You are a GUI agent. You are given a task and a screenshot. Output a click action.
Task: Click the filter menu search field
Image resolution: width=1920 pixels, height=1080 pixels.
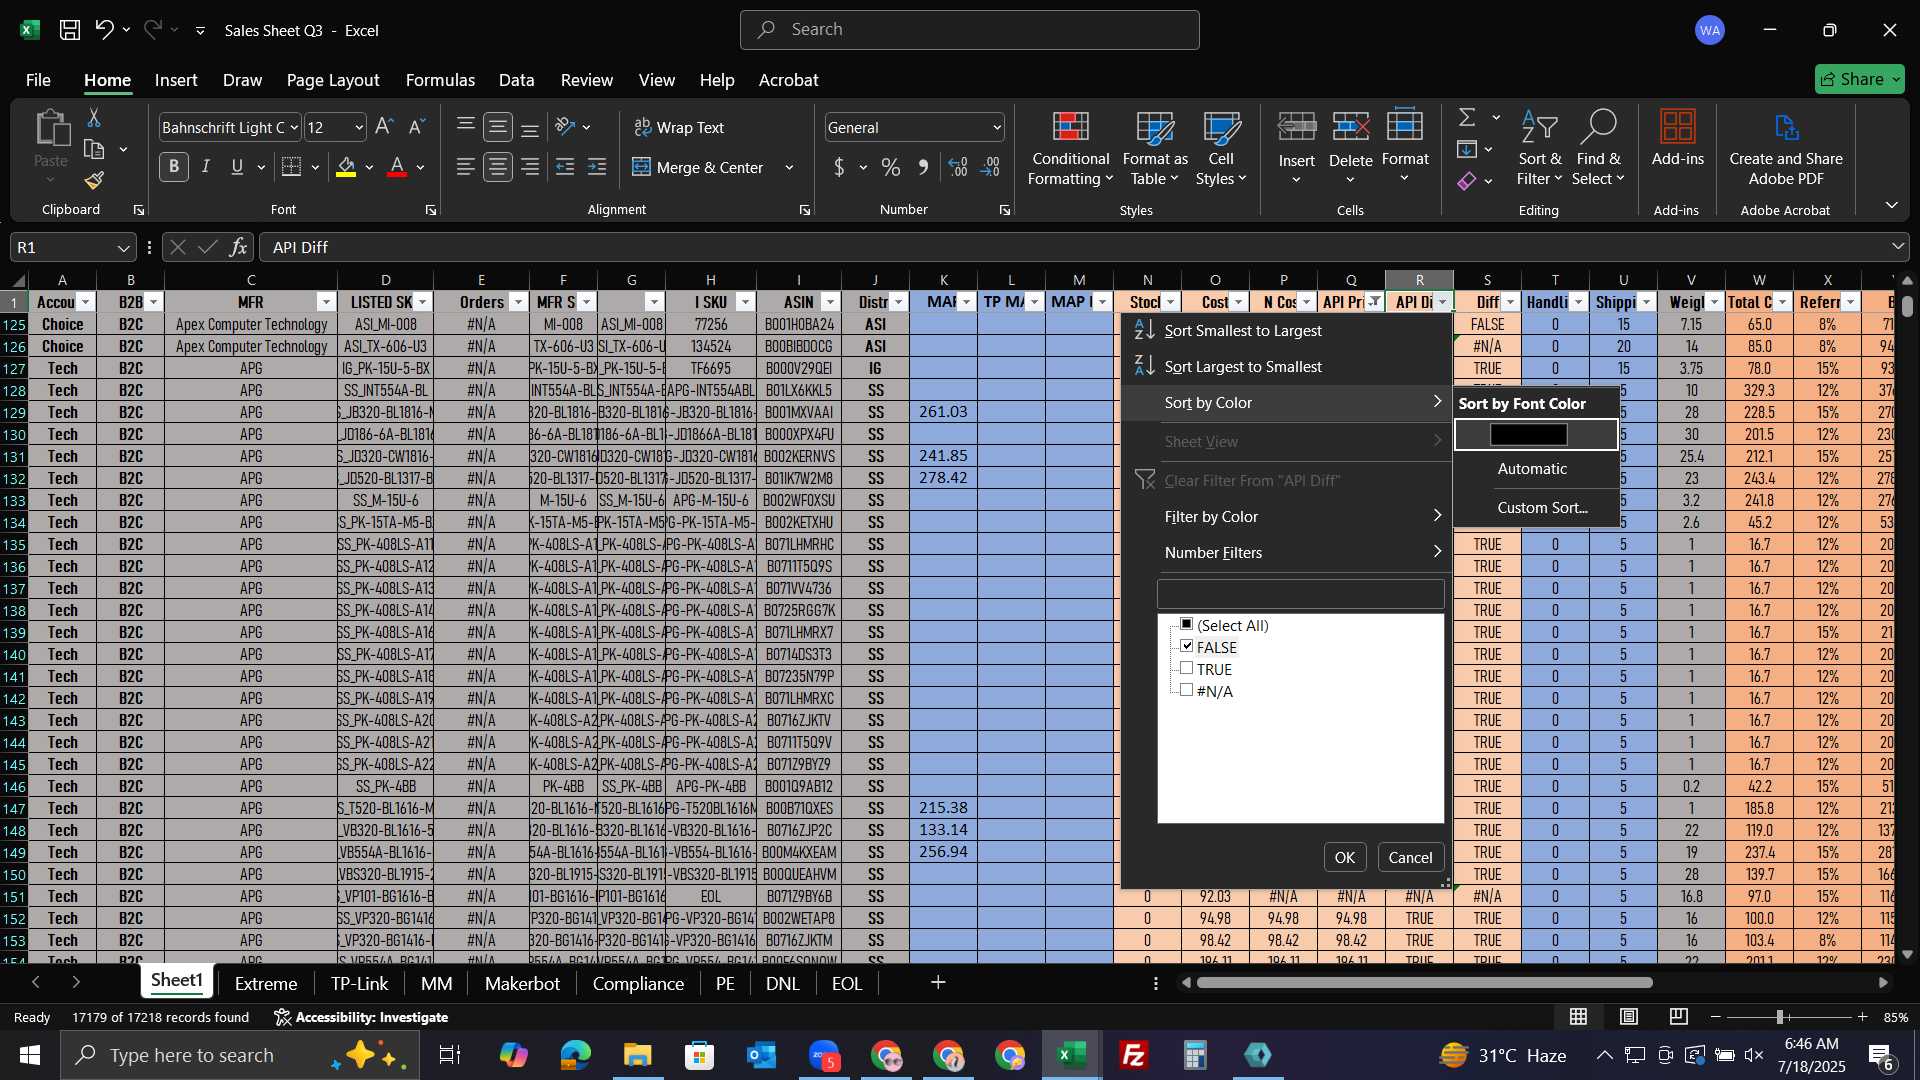coord(1300,594)
